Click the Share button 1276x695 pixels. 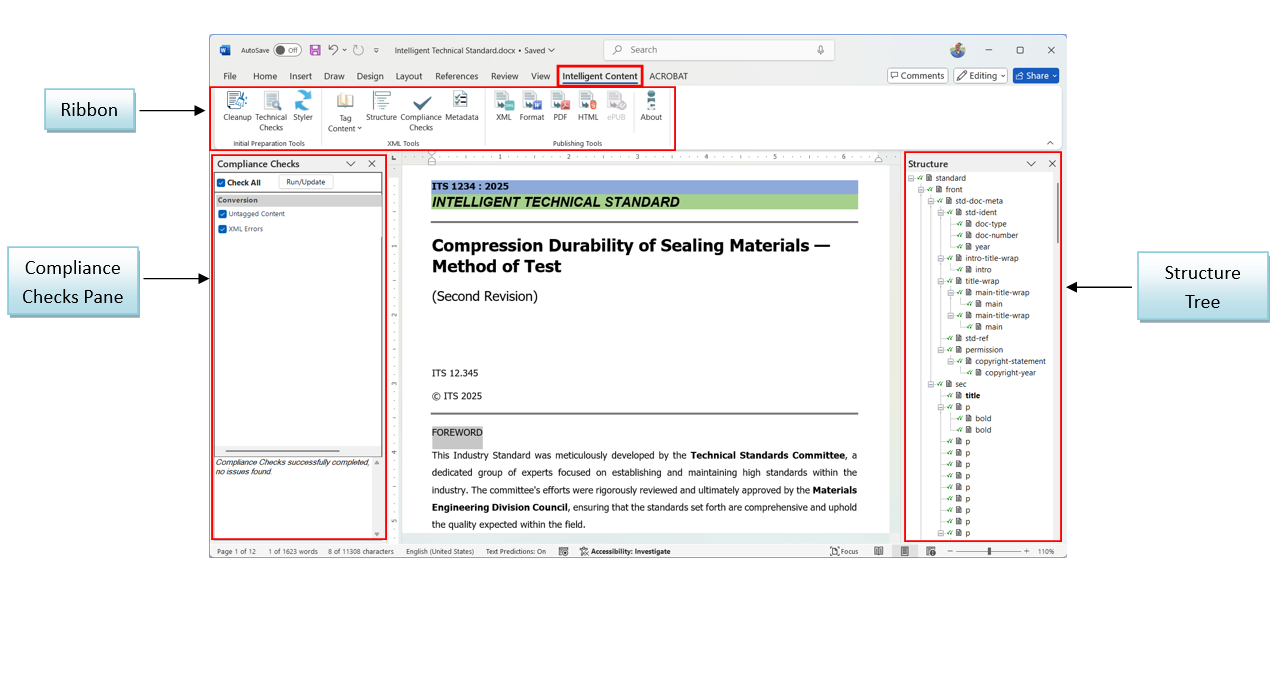pos(1035,76)
